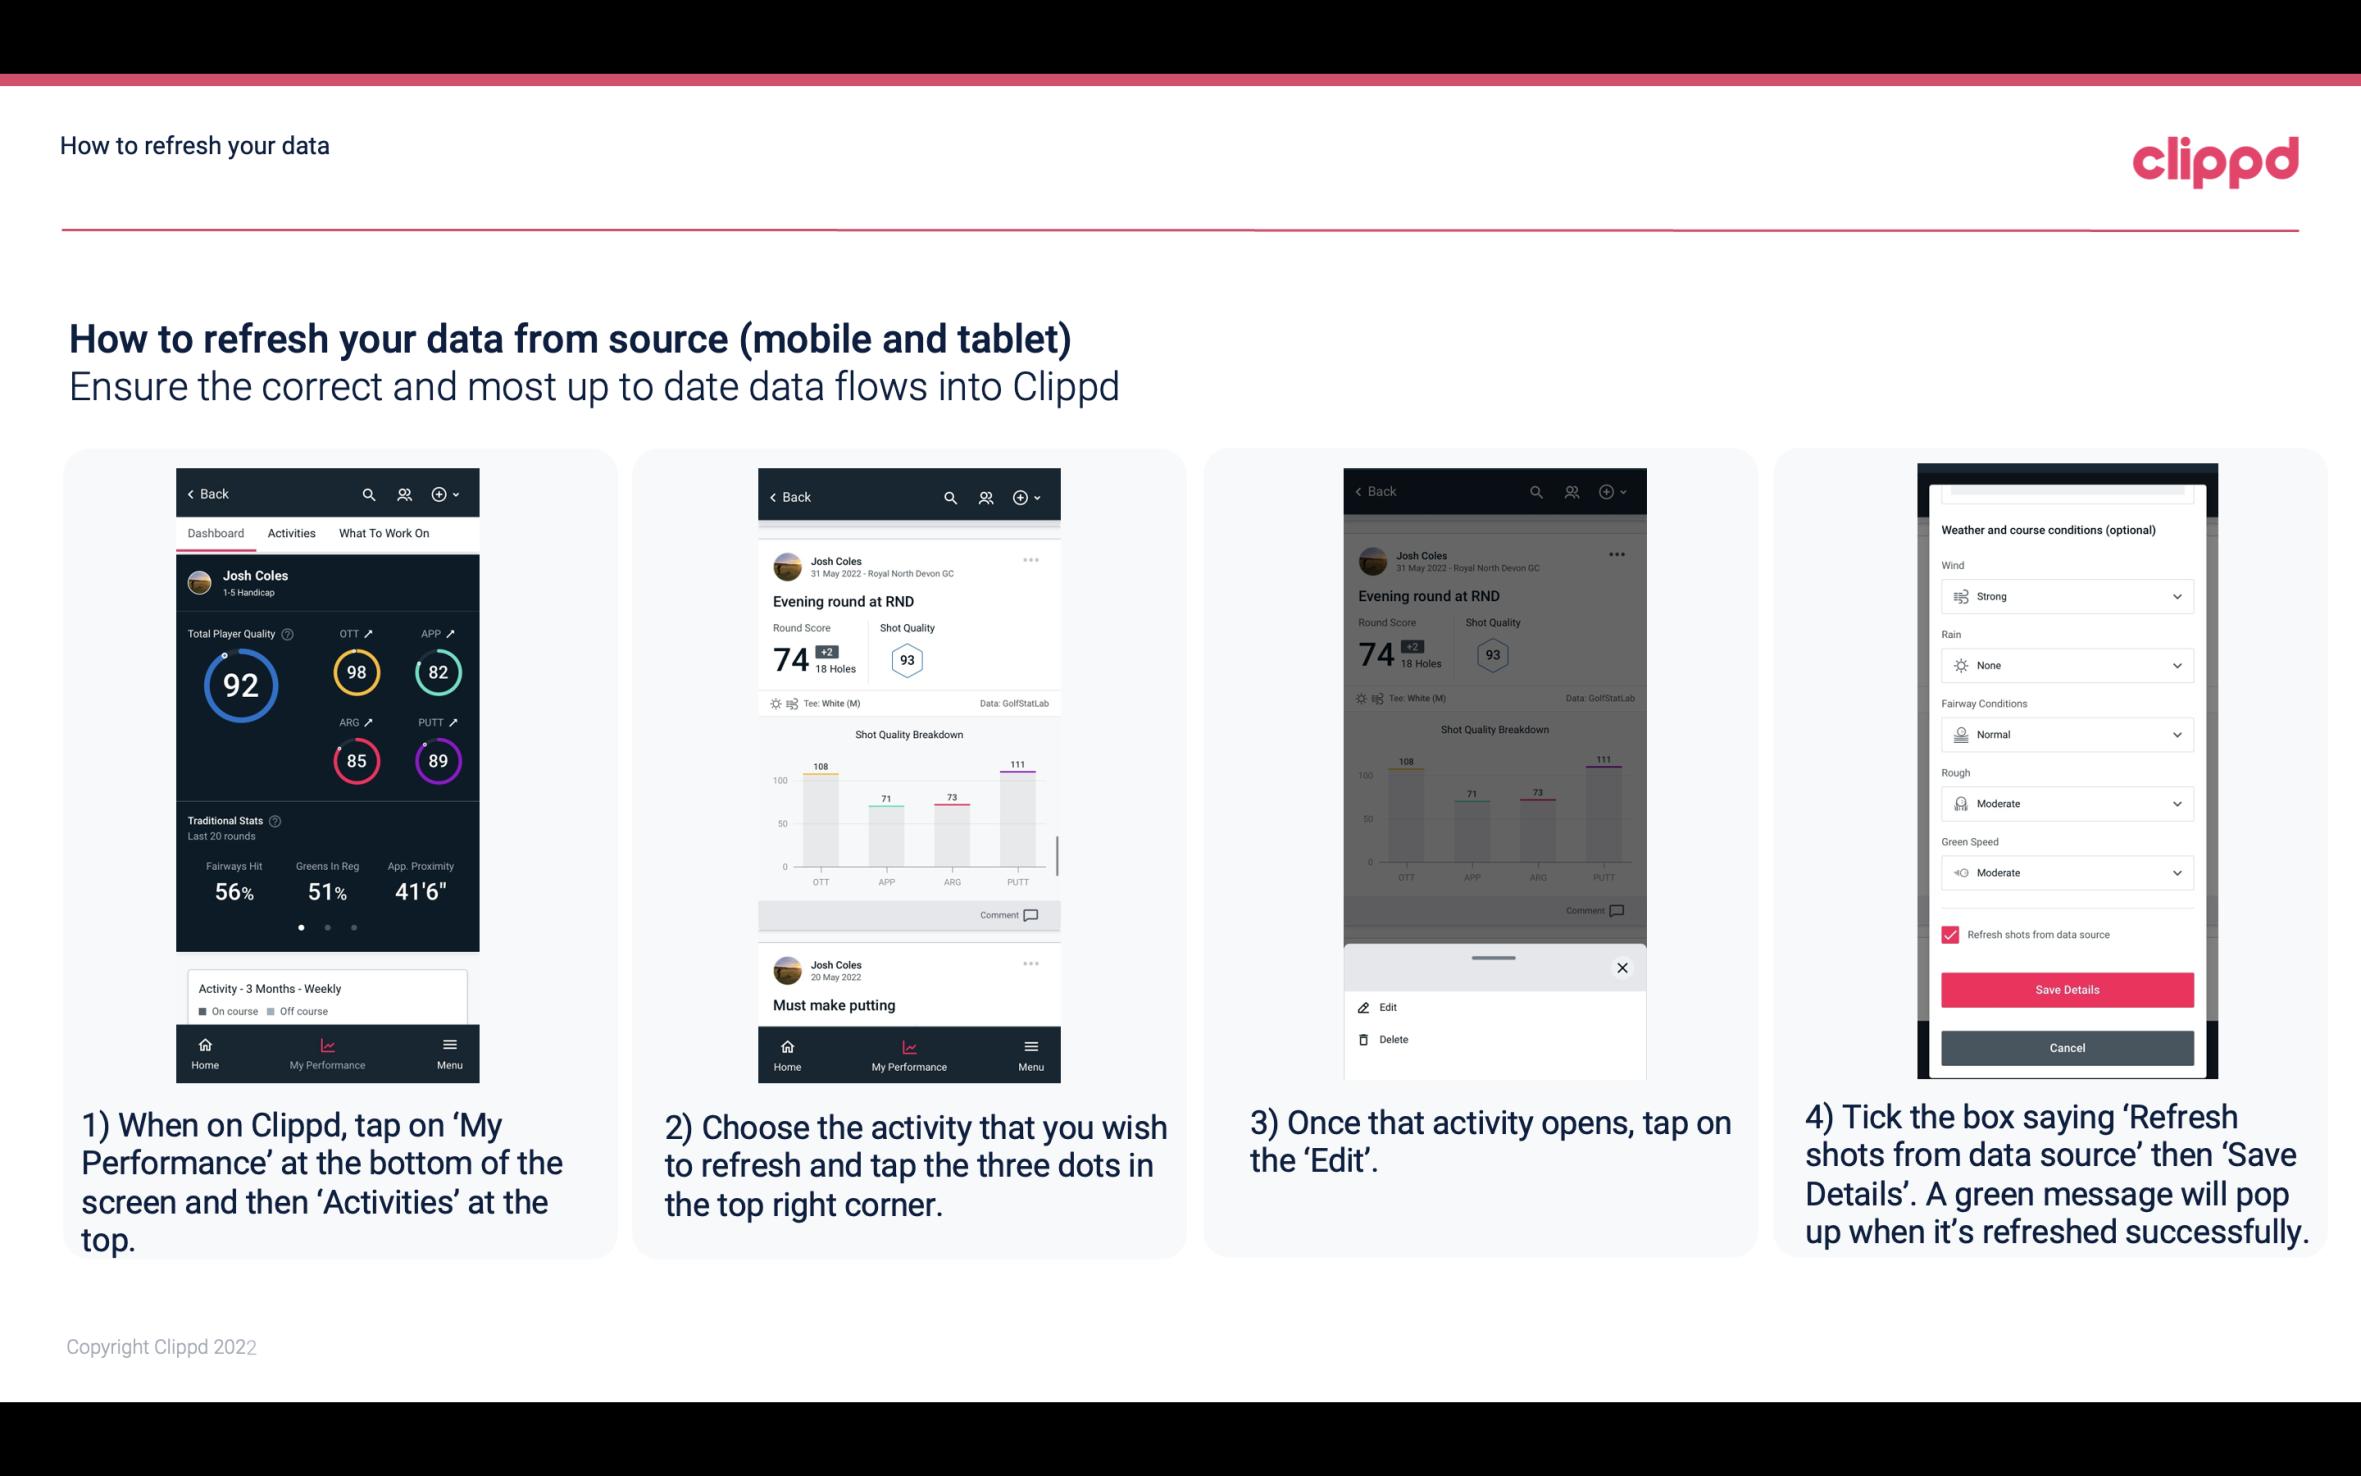Tap the search icon in top bar

pos(365,493)
